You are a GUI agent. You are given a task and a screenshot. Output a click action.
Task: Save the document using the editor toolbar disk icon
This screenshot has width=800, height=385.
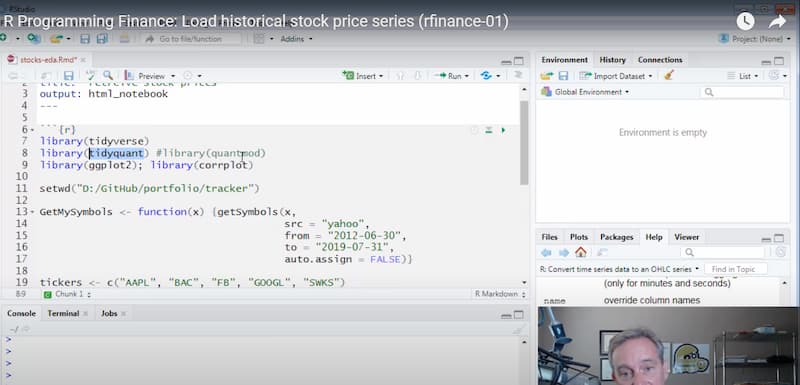point(68,75)
